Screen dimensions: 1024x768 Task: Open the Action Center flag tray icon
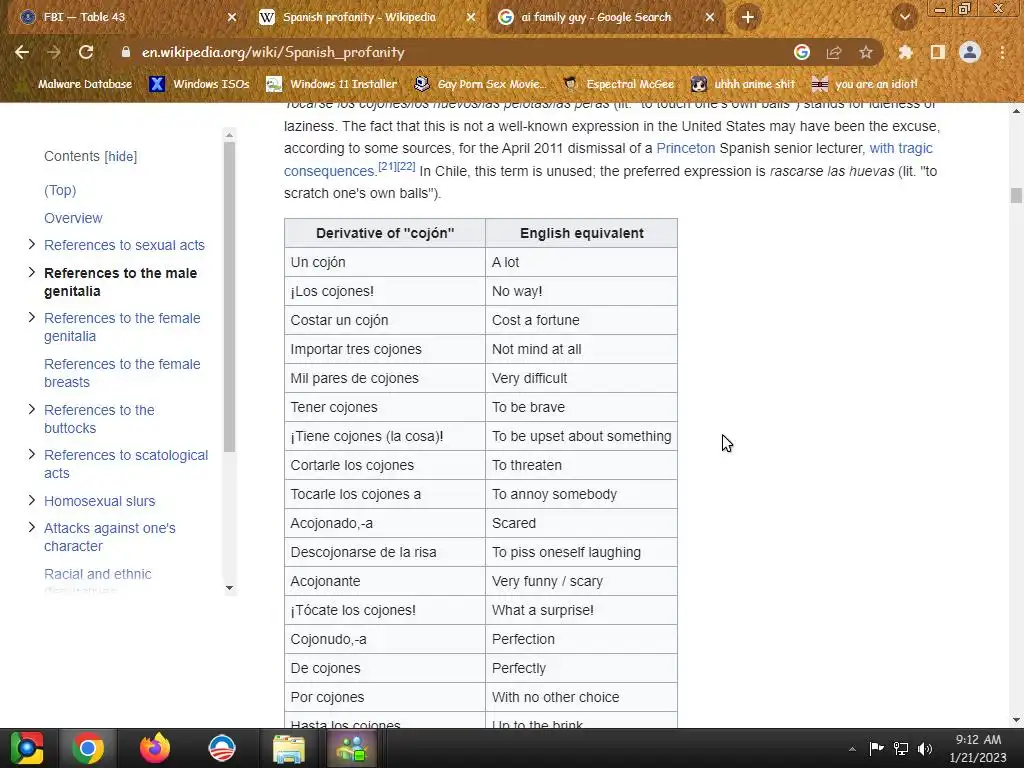(876, 748)
